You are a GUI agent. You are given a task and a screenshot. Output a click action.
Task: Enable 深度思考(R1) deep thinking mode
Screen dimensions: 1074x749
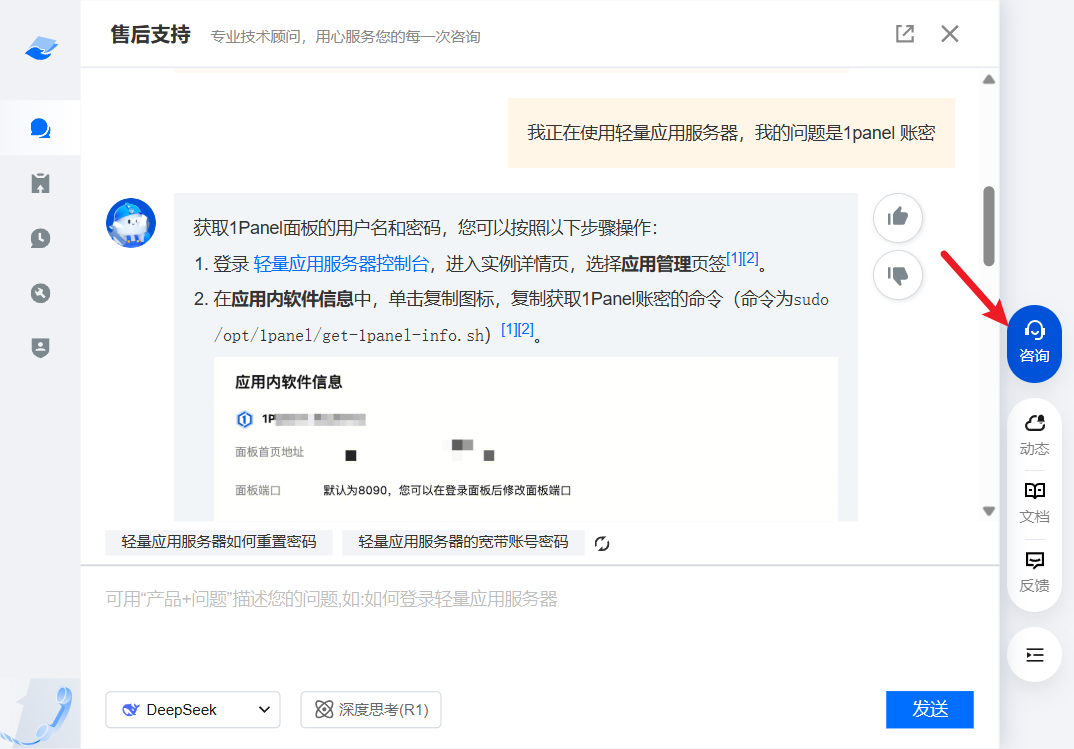tap(370, 709)
